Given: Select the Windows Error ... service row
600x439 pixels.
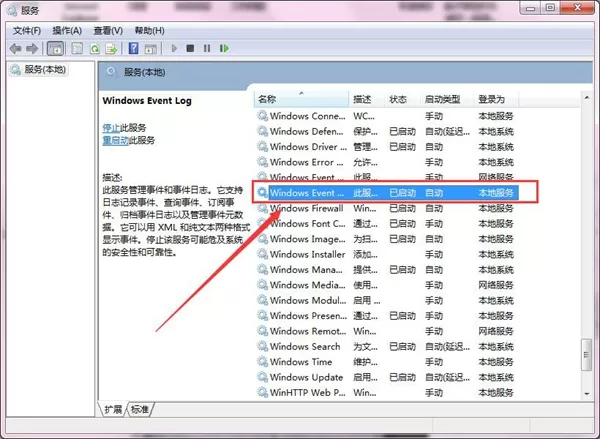Looking at the screenshot, I should [x=386, y=162].
